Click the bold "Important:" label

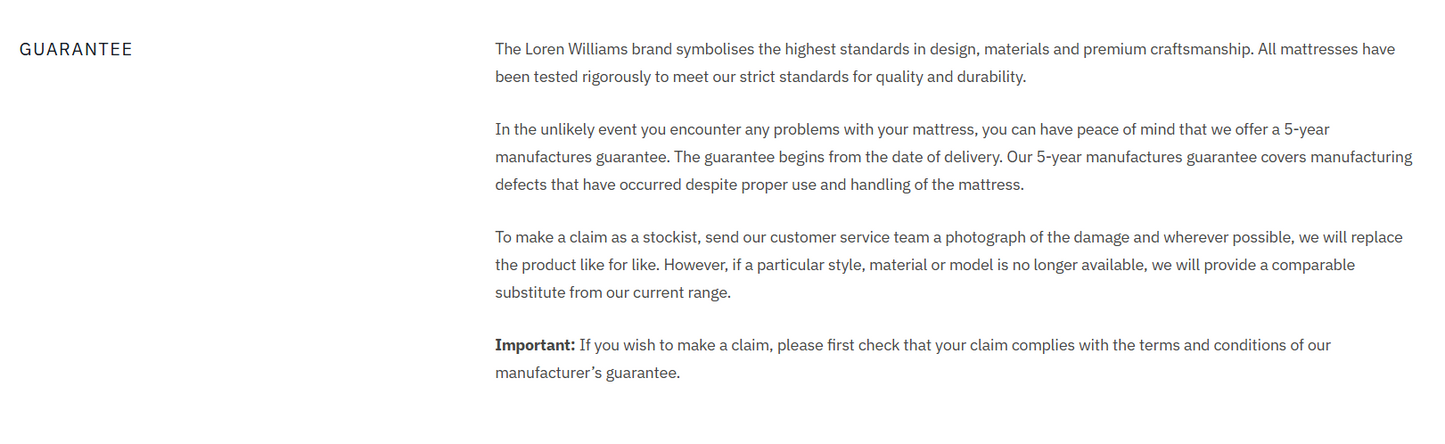click(535, 346)
